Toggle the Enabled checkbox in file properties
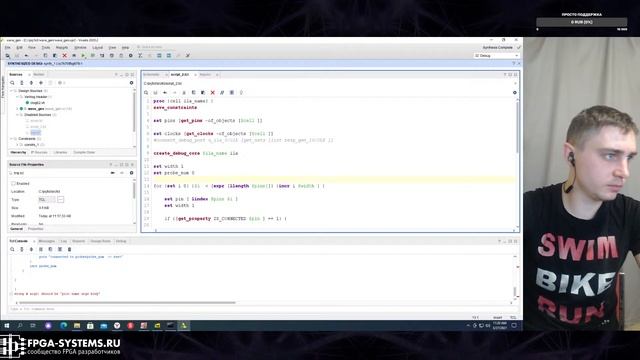This screenshot has width=640, height=360. point(13,184)
